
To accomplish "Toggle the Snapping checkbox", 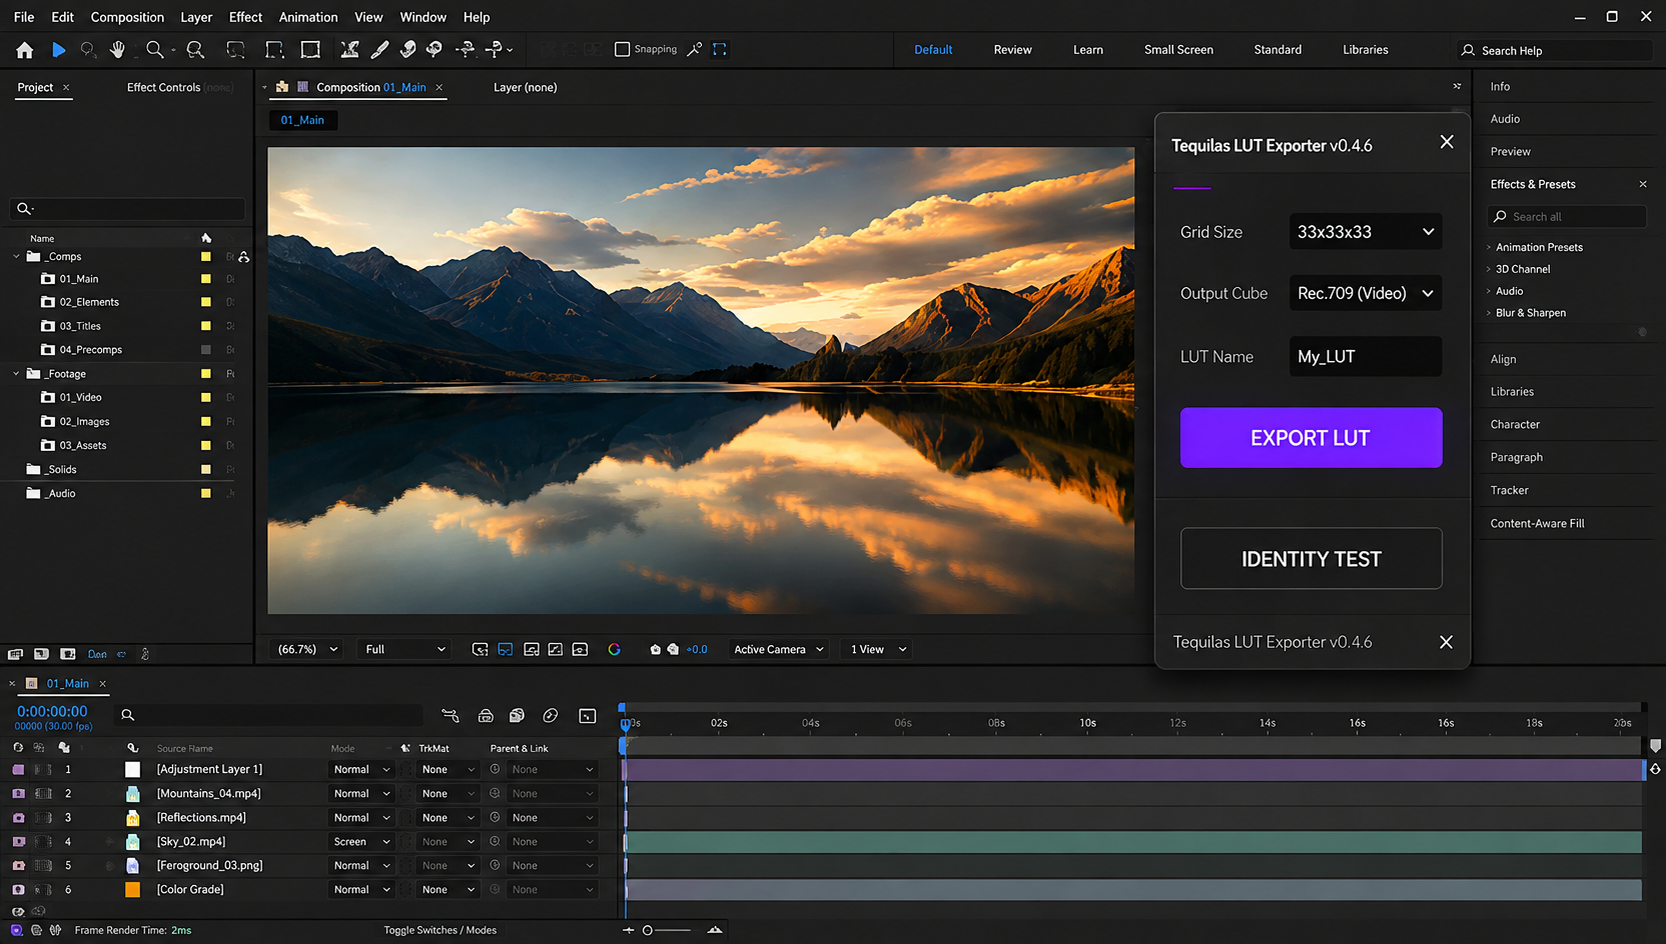I will pos(622,49).
